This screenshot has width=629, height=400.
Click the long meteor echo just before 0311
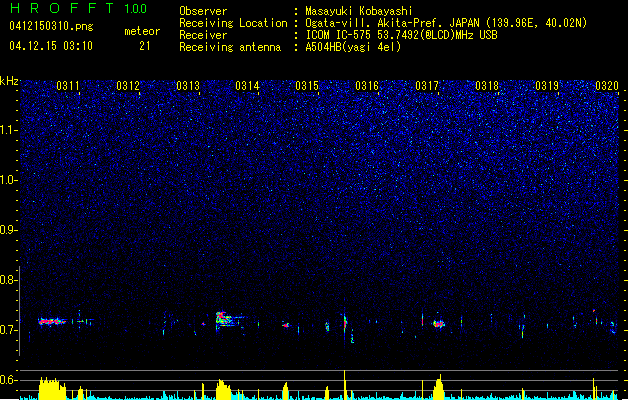click(52, 321)
